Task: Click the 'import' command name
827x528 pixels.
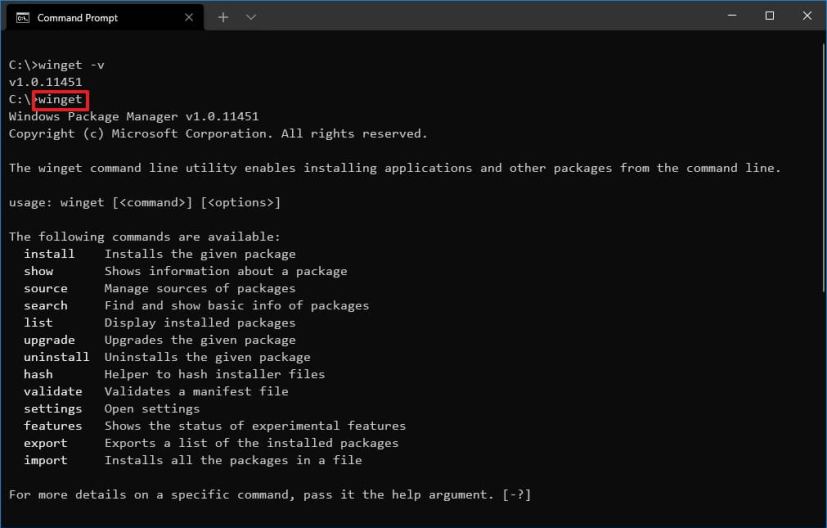Action: 45,460
